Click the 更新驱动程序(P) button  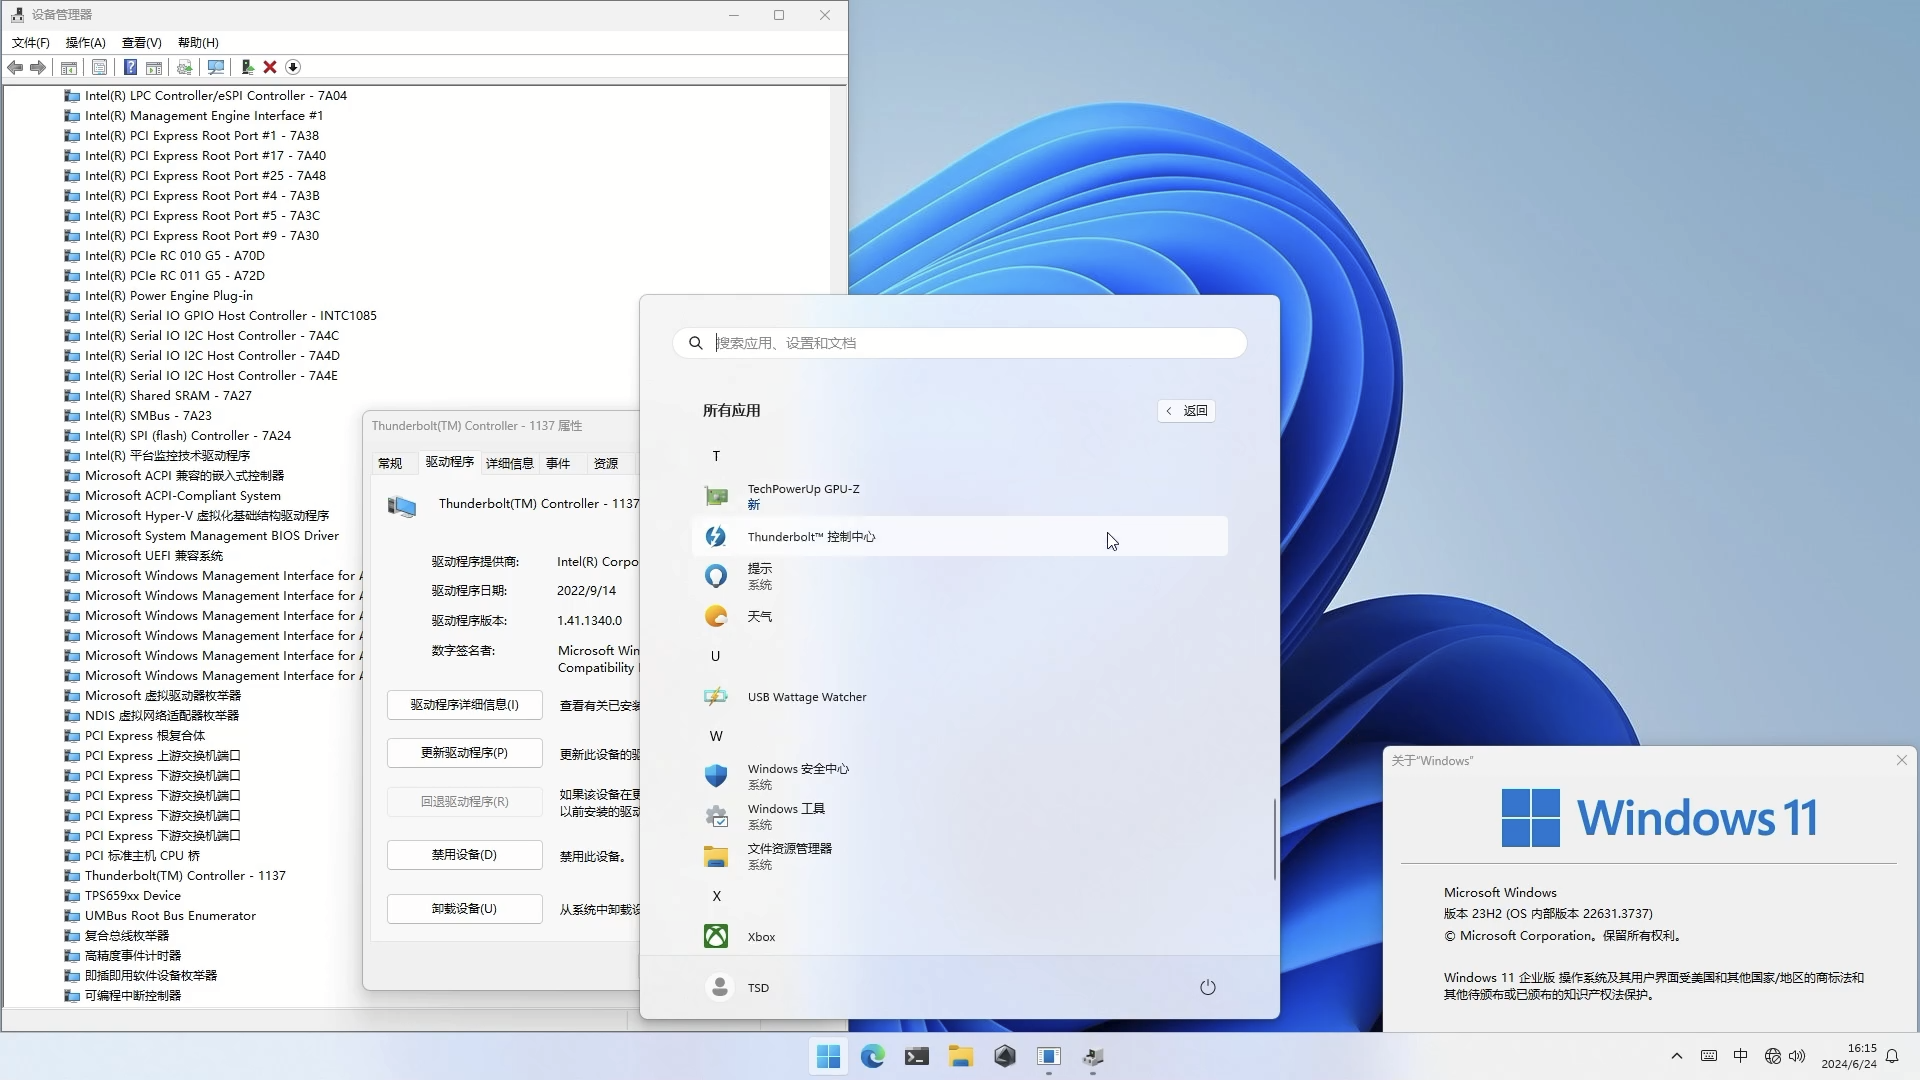pos(463,752)
